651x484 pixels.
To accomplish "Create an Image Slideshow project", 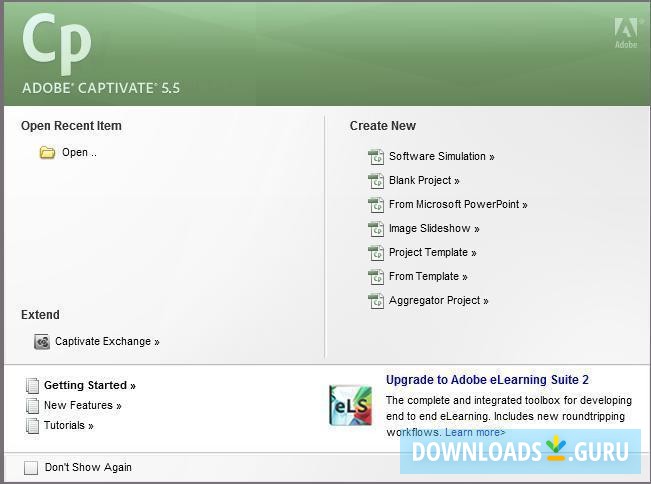I will (x=434, y=229).
